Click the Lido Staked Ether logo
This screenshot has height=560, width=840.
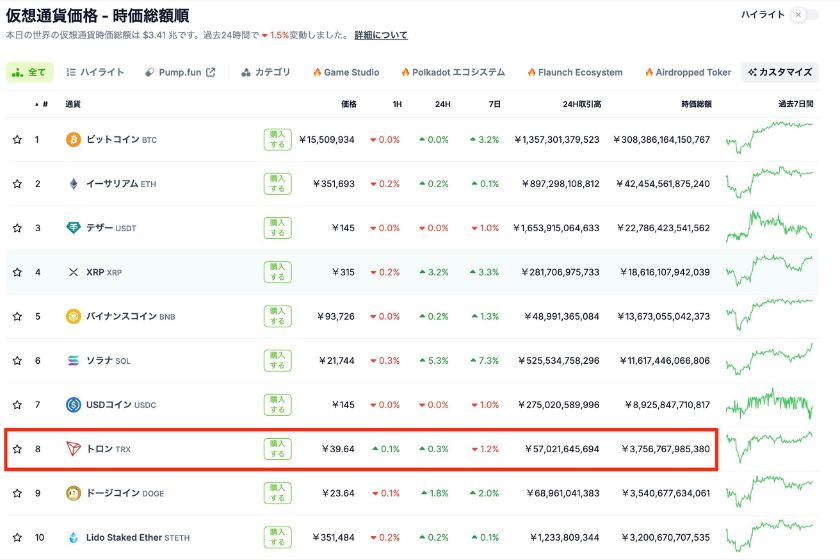pyautogui.click(x=73, y=537)
